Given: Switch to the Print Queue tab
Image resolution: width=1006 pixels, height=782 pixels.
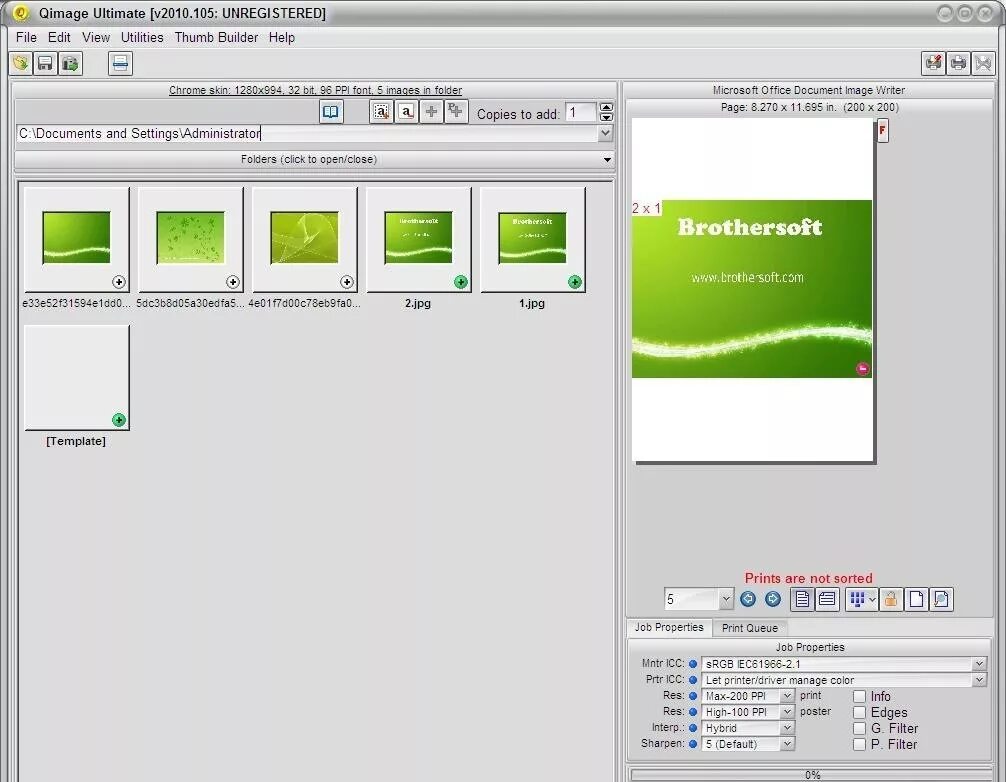Looking at the screenshot, I should tap(749, 628).
